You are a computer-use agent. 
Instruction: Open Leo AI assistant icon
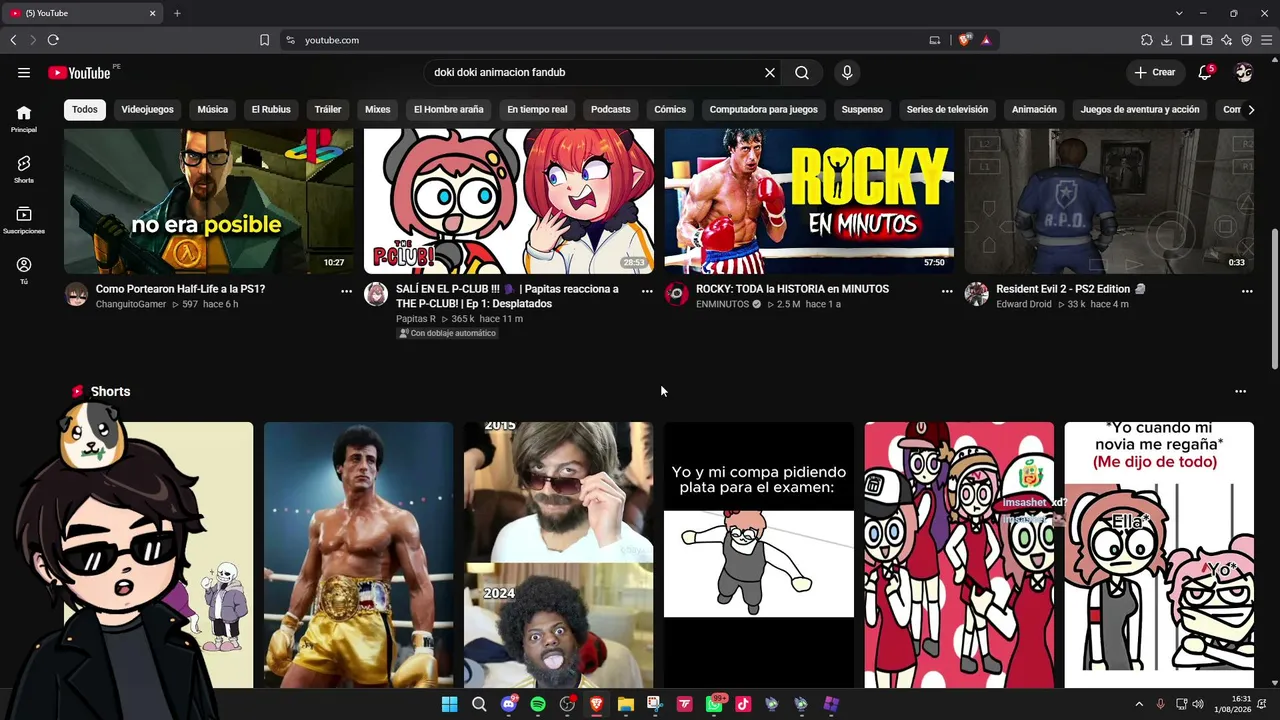click(1226, 40)
